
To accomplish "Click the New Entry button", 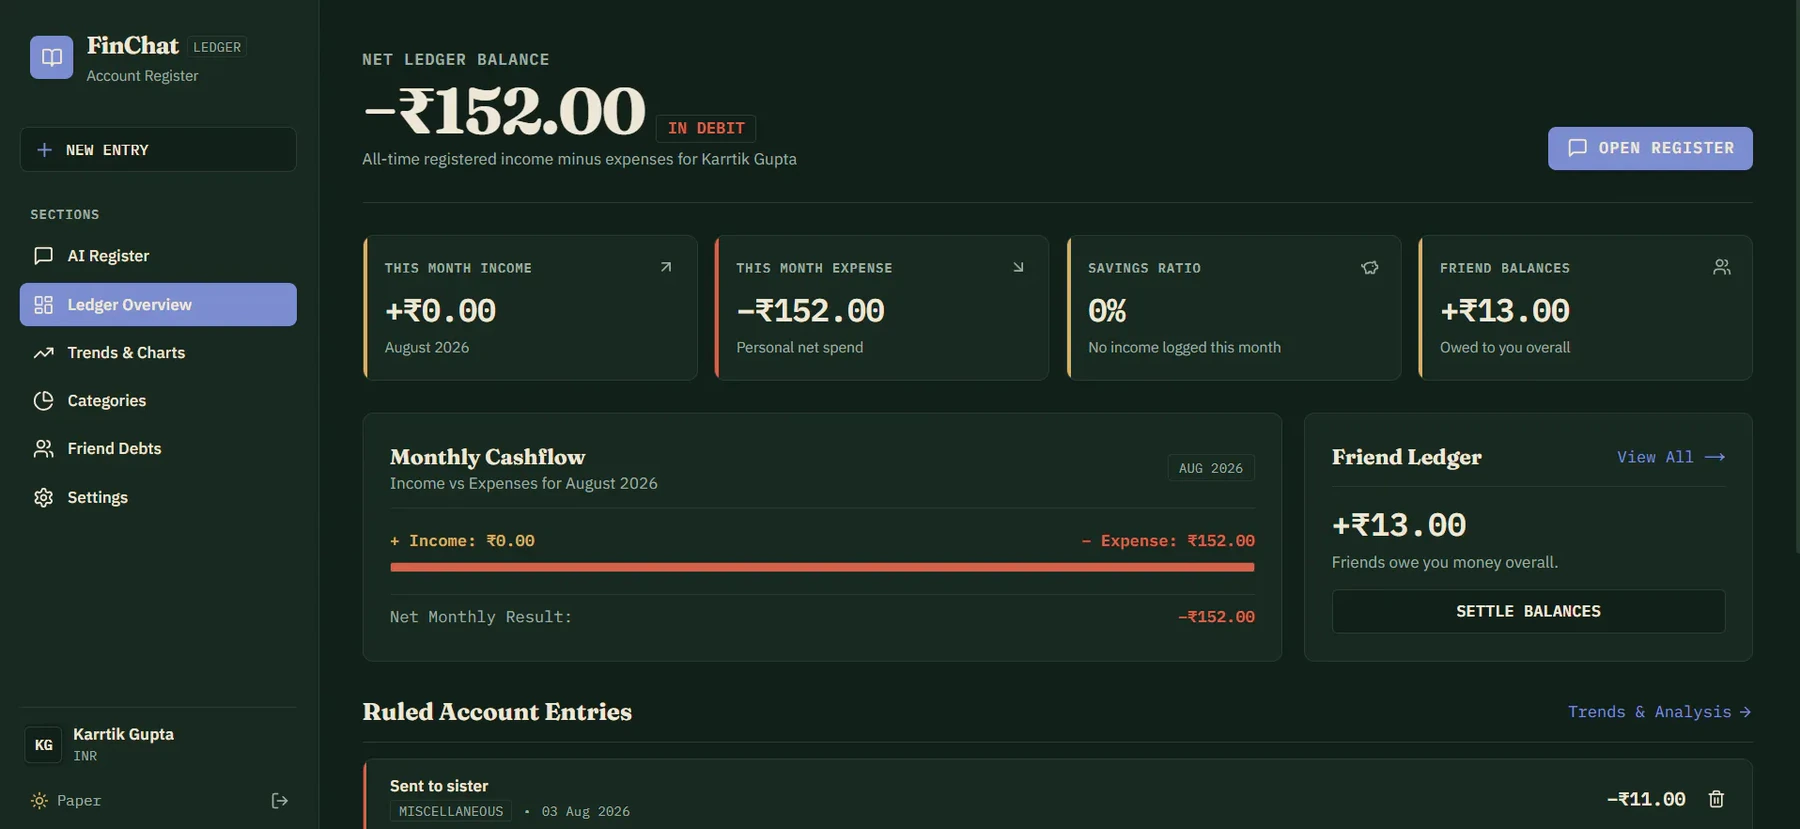I will click(x=158, y=149).
